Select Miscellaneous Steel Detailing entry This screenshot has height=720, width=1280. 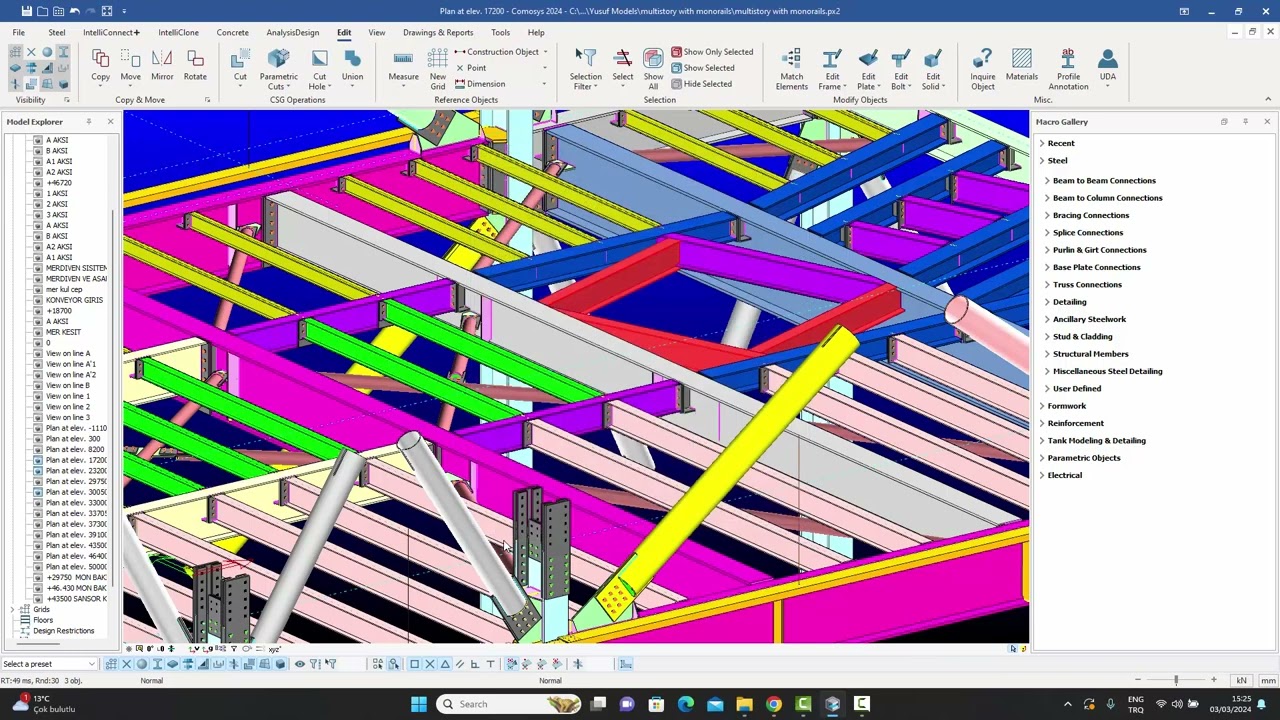(1107, 371)
